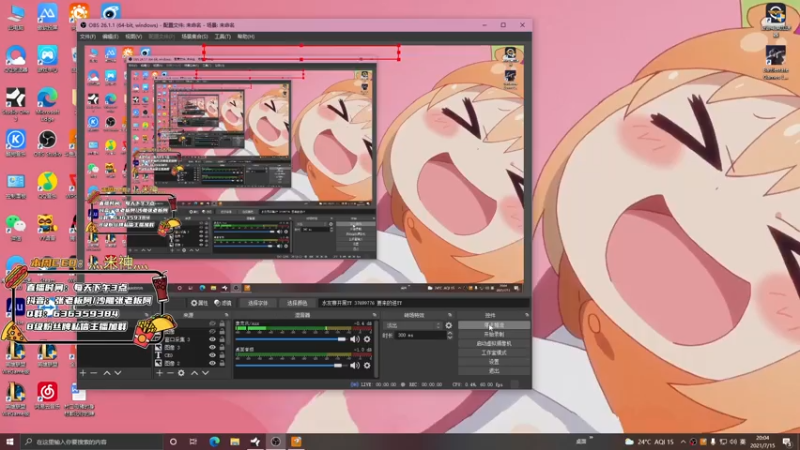Click the 开始录制 start recording button
Screen dimensions: 800x450
493,334
